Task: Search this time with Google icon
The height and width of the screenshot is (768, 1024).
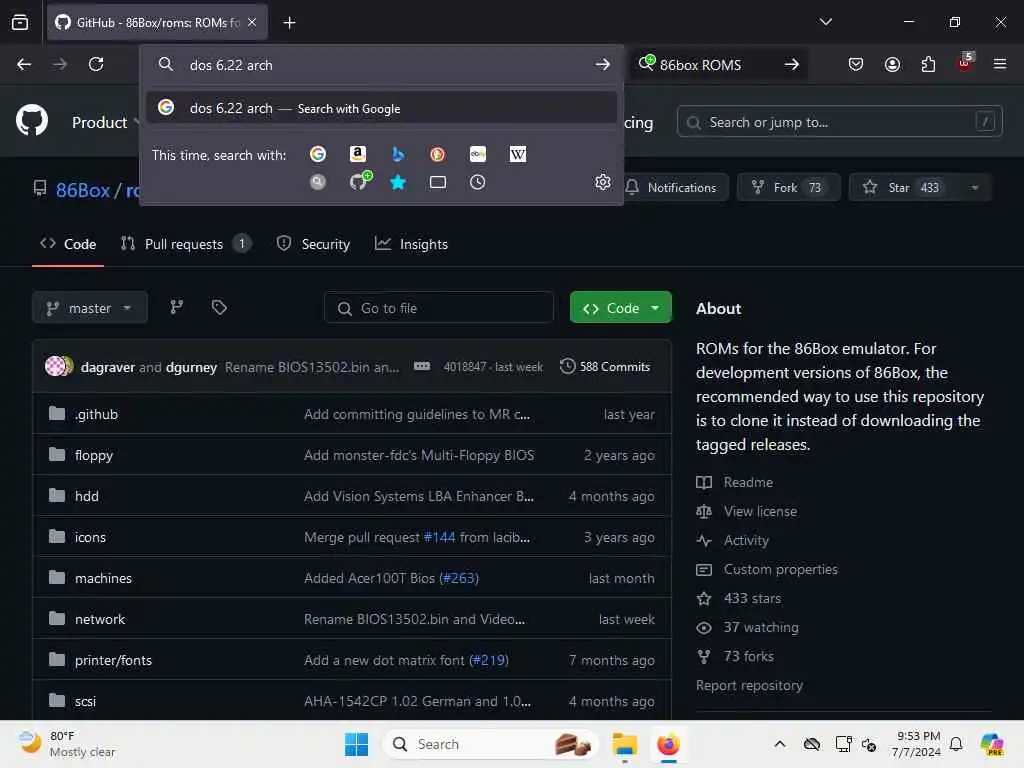Action: pyautogui.click(x=318, y=154)
